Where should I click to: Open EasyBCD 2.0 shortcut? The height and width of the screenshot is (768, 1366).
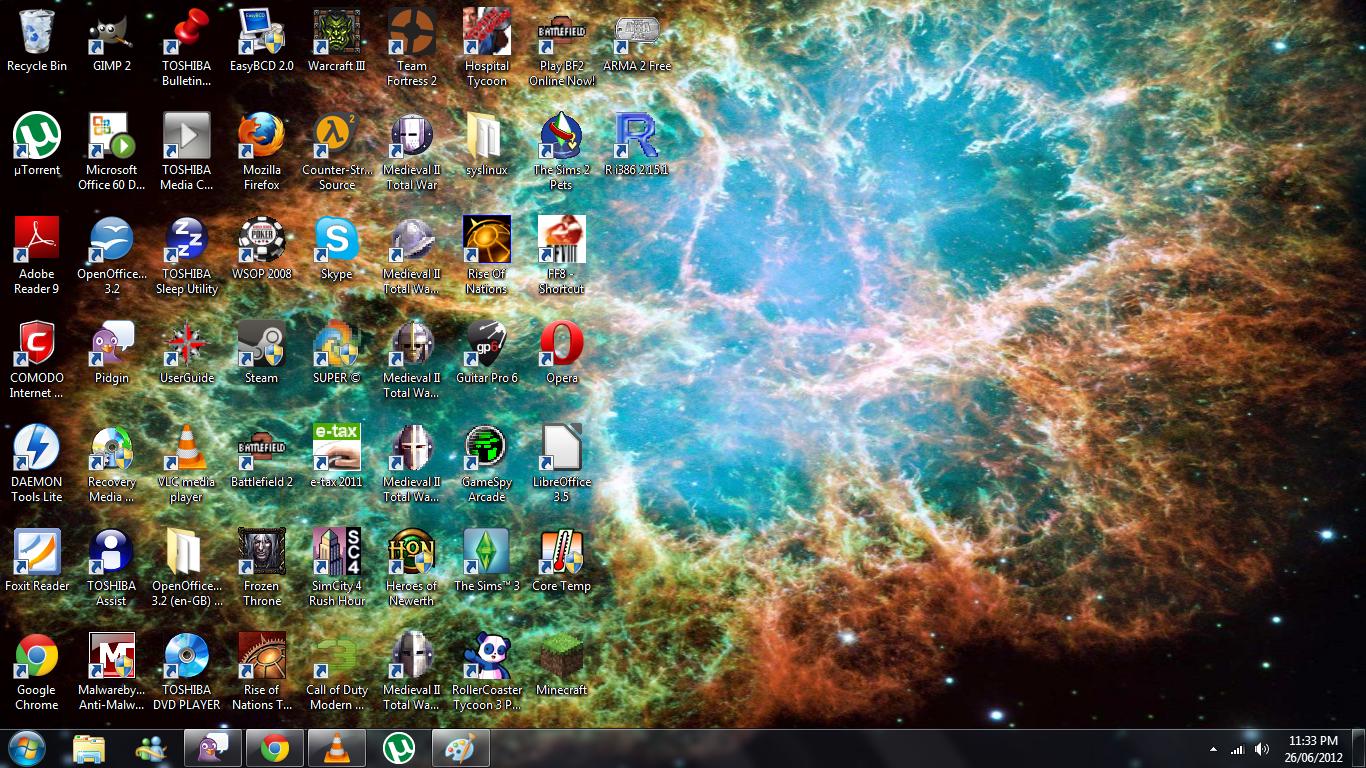coord(262,41)
